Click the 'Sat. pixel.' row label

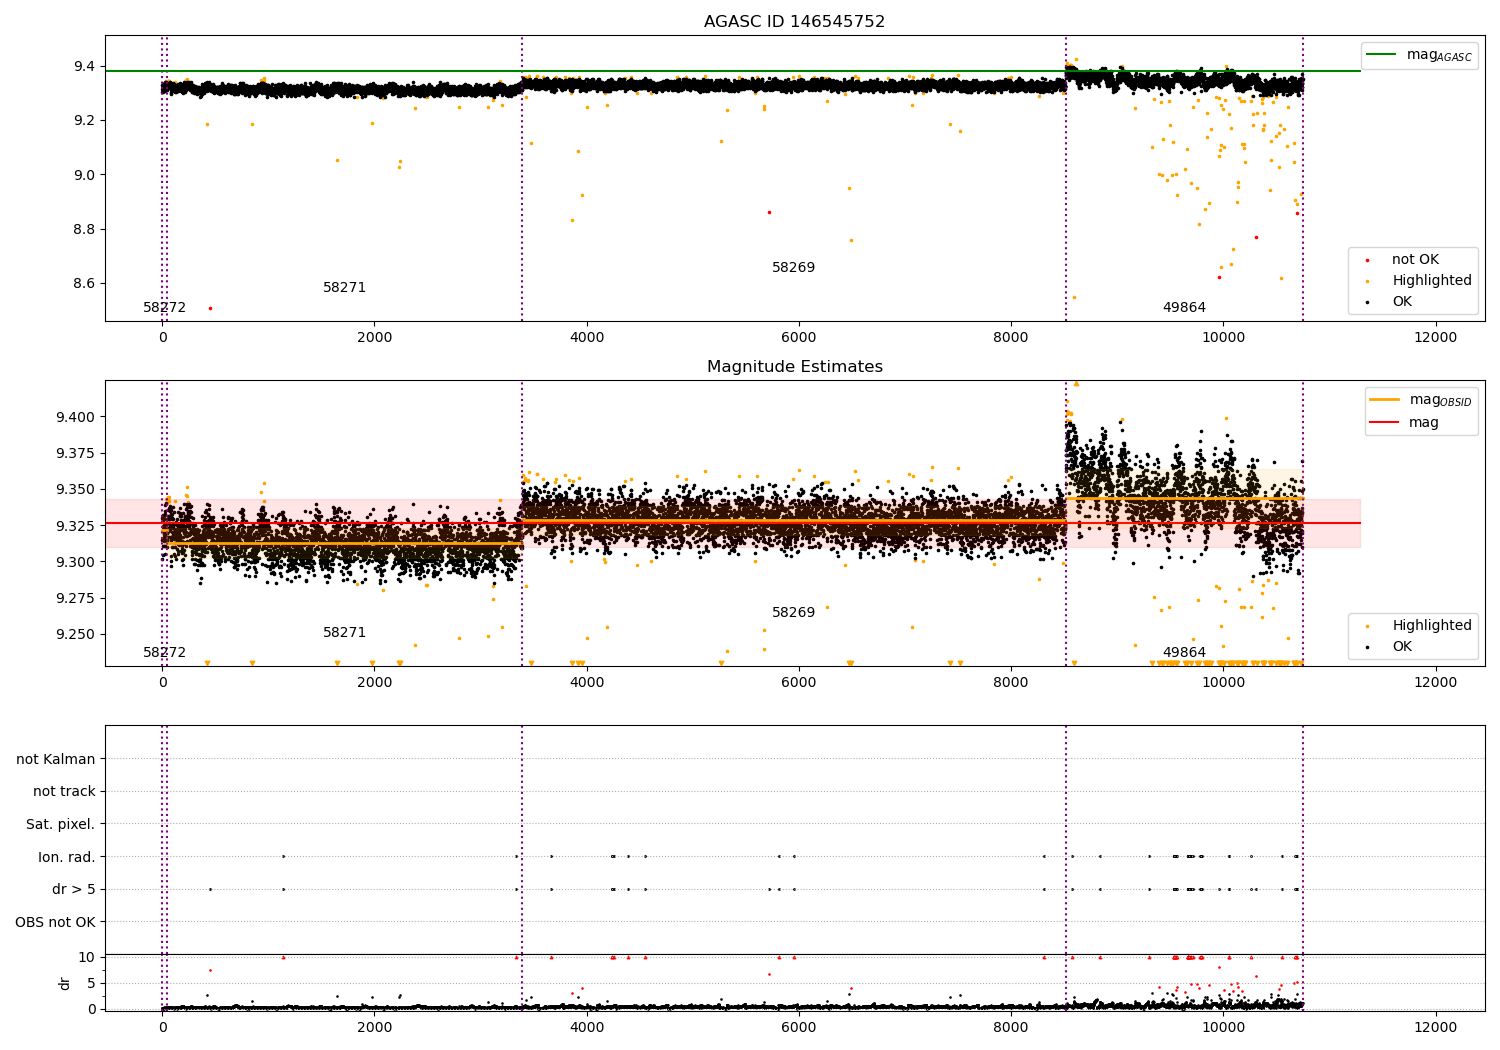click(x=61, y=825)
